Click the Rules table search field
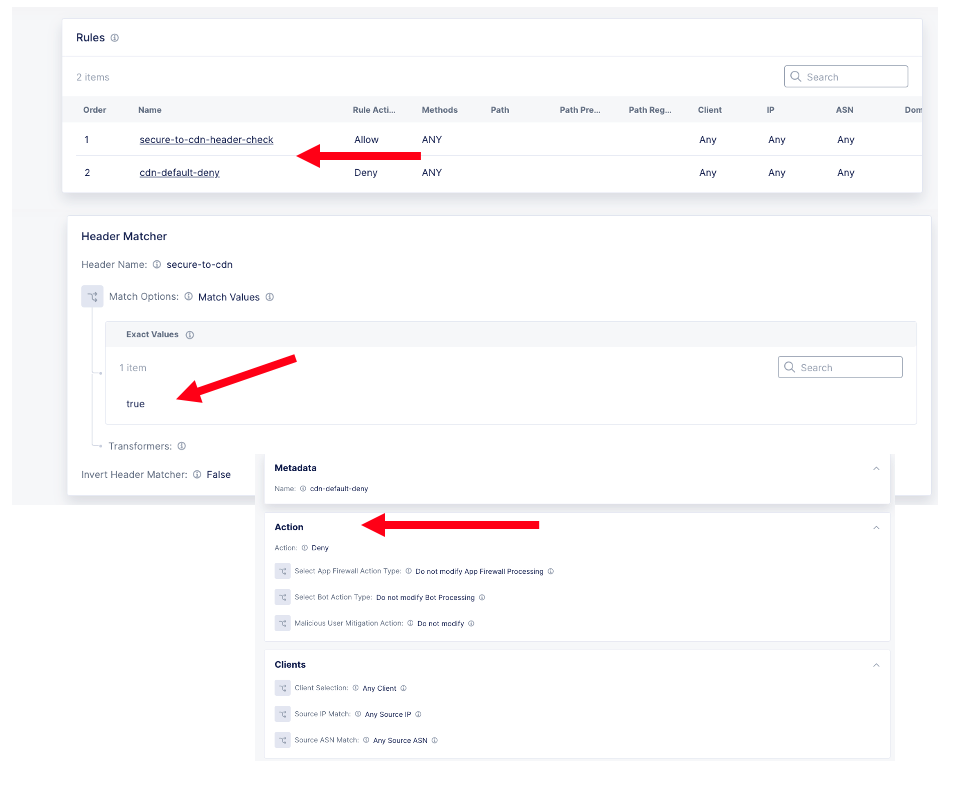959x801 pixels. (846, 76)
